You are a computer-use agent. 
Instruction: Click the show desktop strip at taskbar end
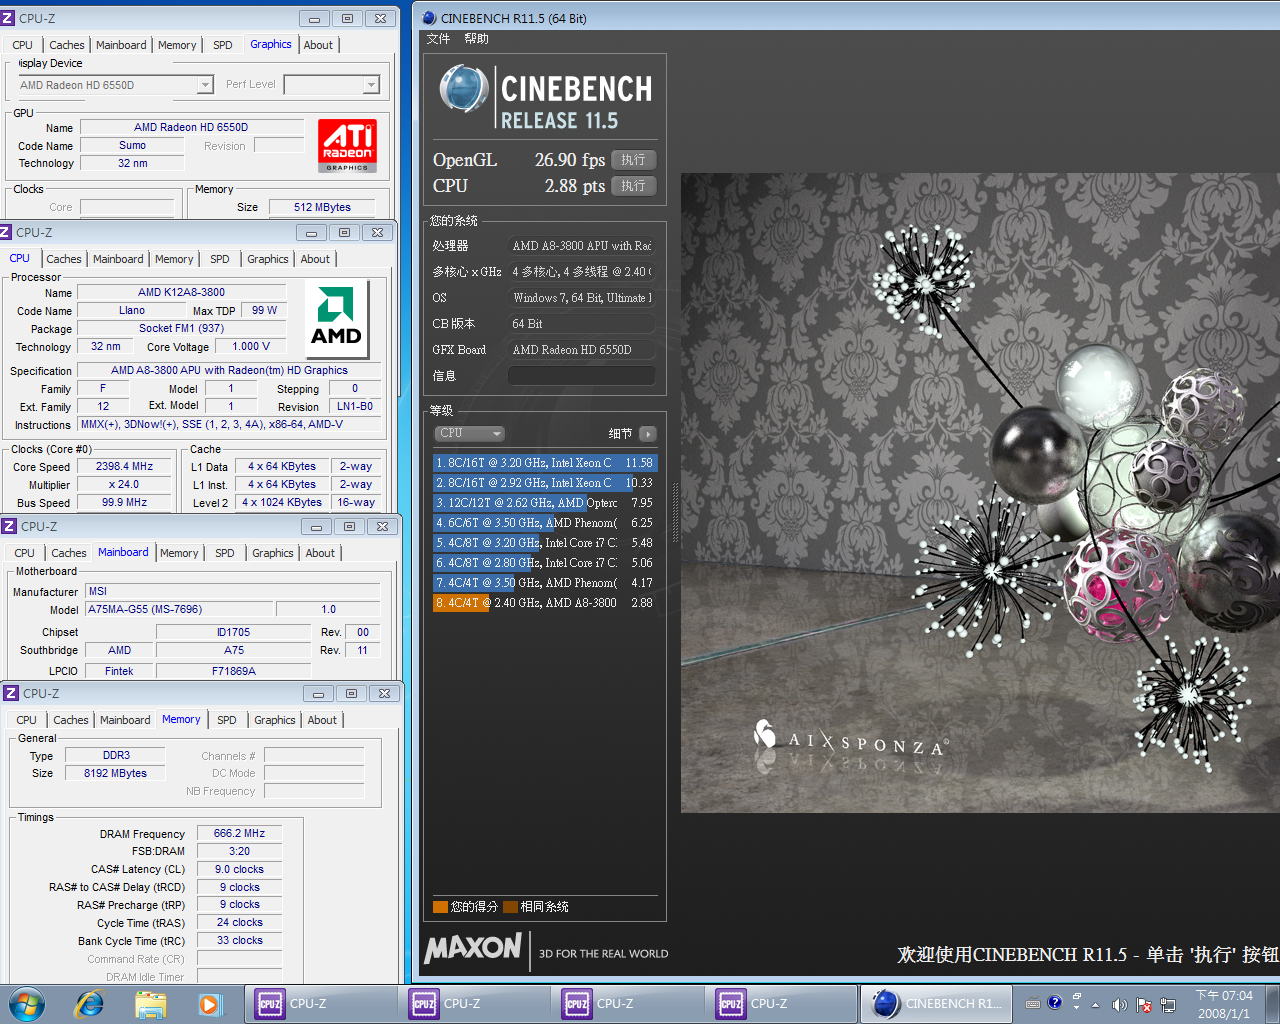tap(1273, 1004)
